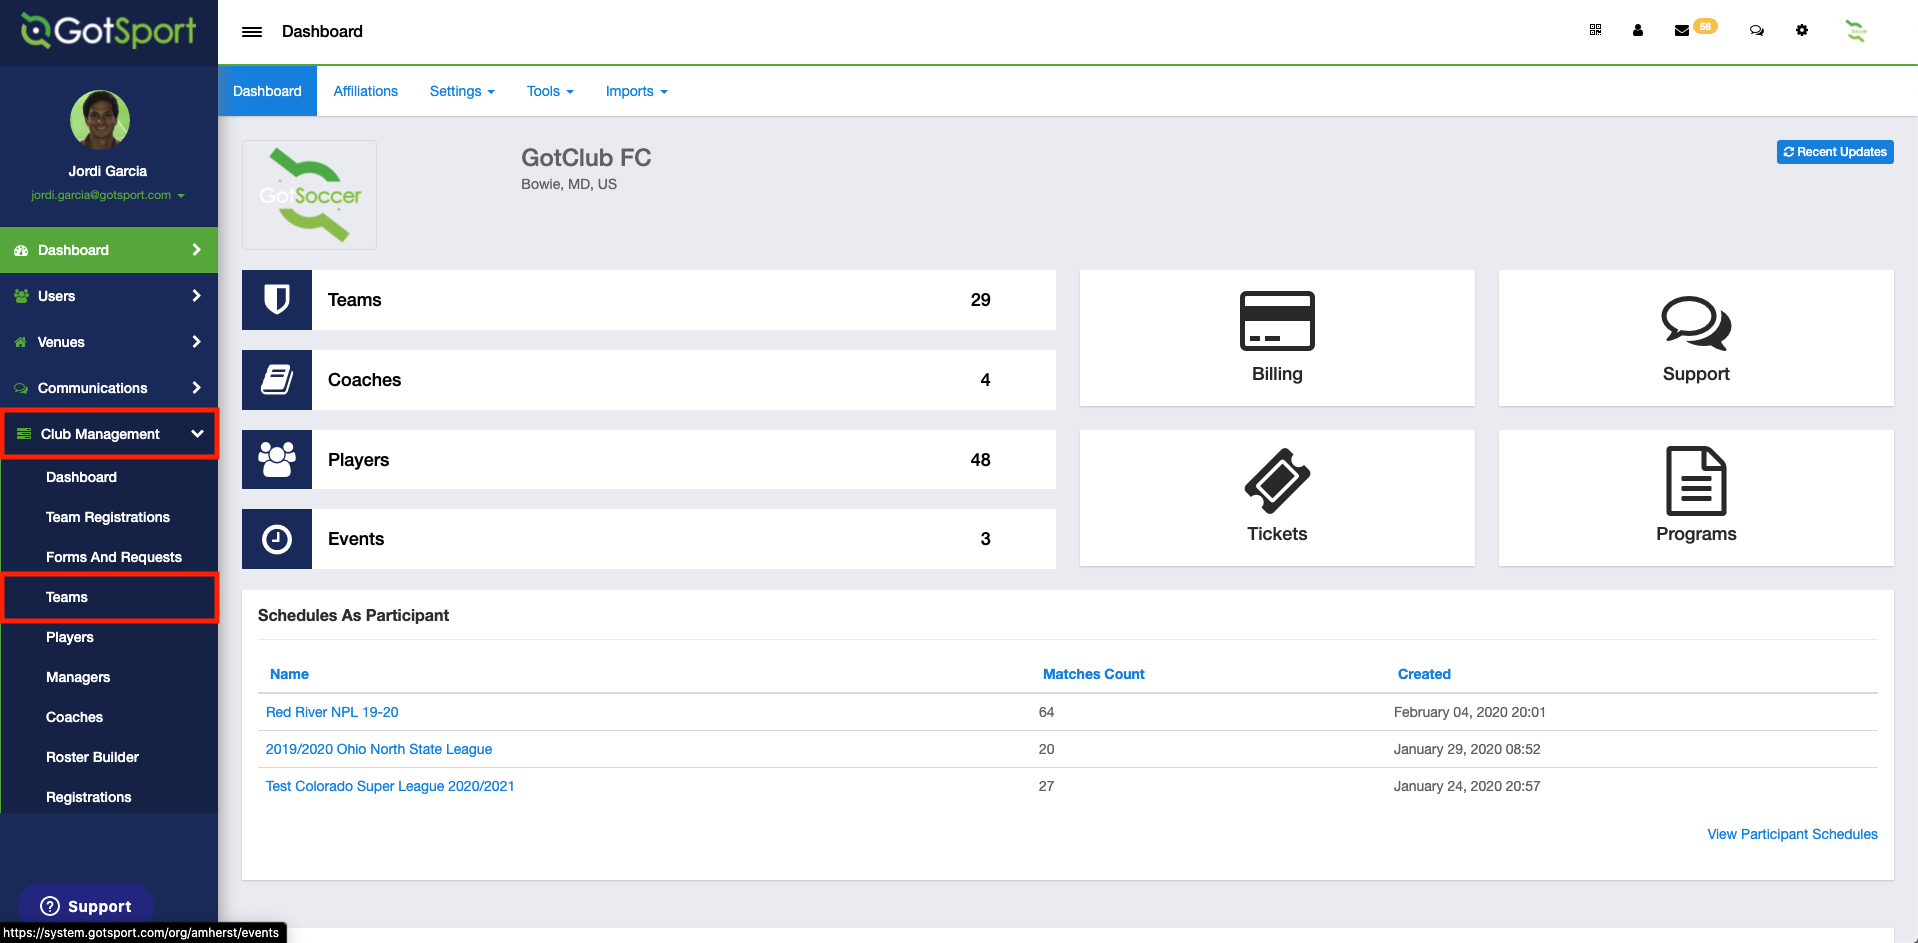1918x943 pixels.
Task: Click the GotSport logo in sidebar
Action: click(108, 31)
